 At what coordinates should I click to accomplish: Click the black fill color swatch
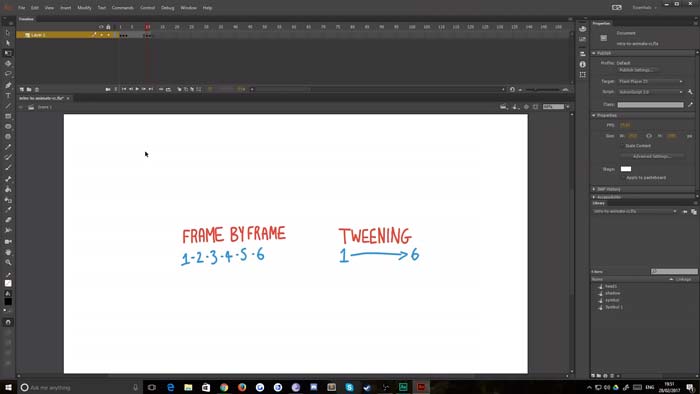click(8, 302)
